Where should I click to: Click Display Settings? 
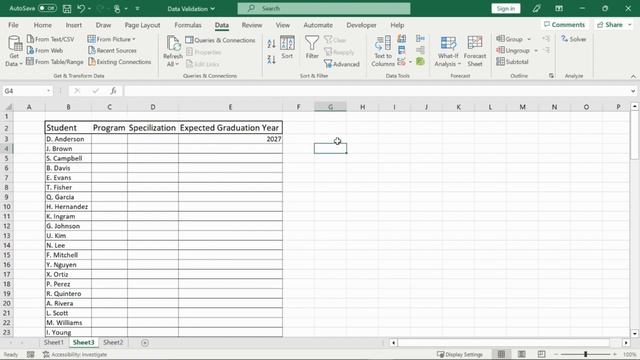460,354
